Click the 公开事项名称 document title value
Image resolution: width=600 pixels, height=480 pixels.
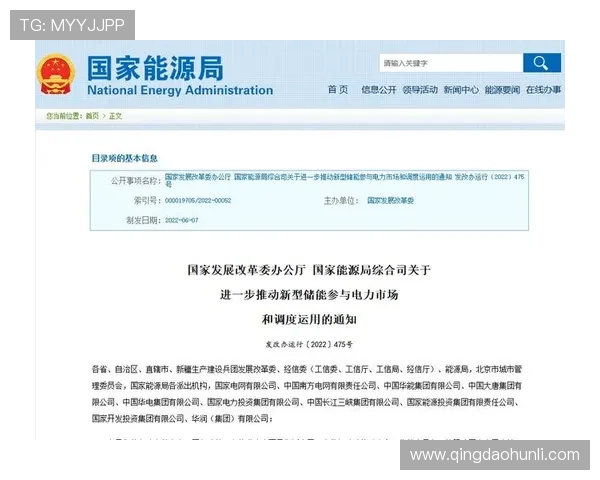point(344,180)
